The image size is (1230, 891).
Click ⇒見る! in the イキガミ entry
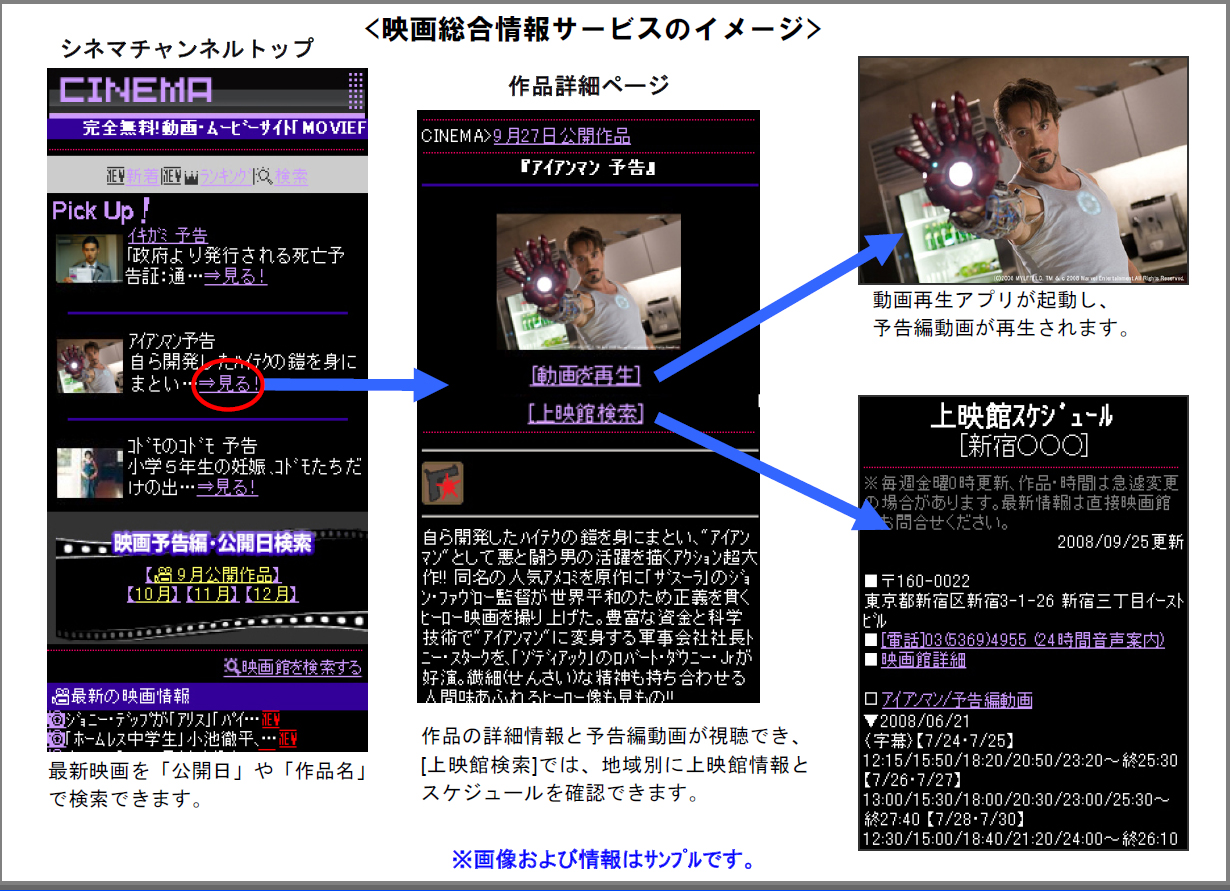coord(236,277)
